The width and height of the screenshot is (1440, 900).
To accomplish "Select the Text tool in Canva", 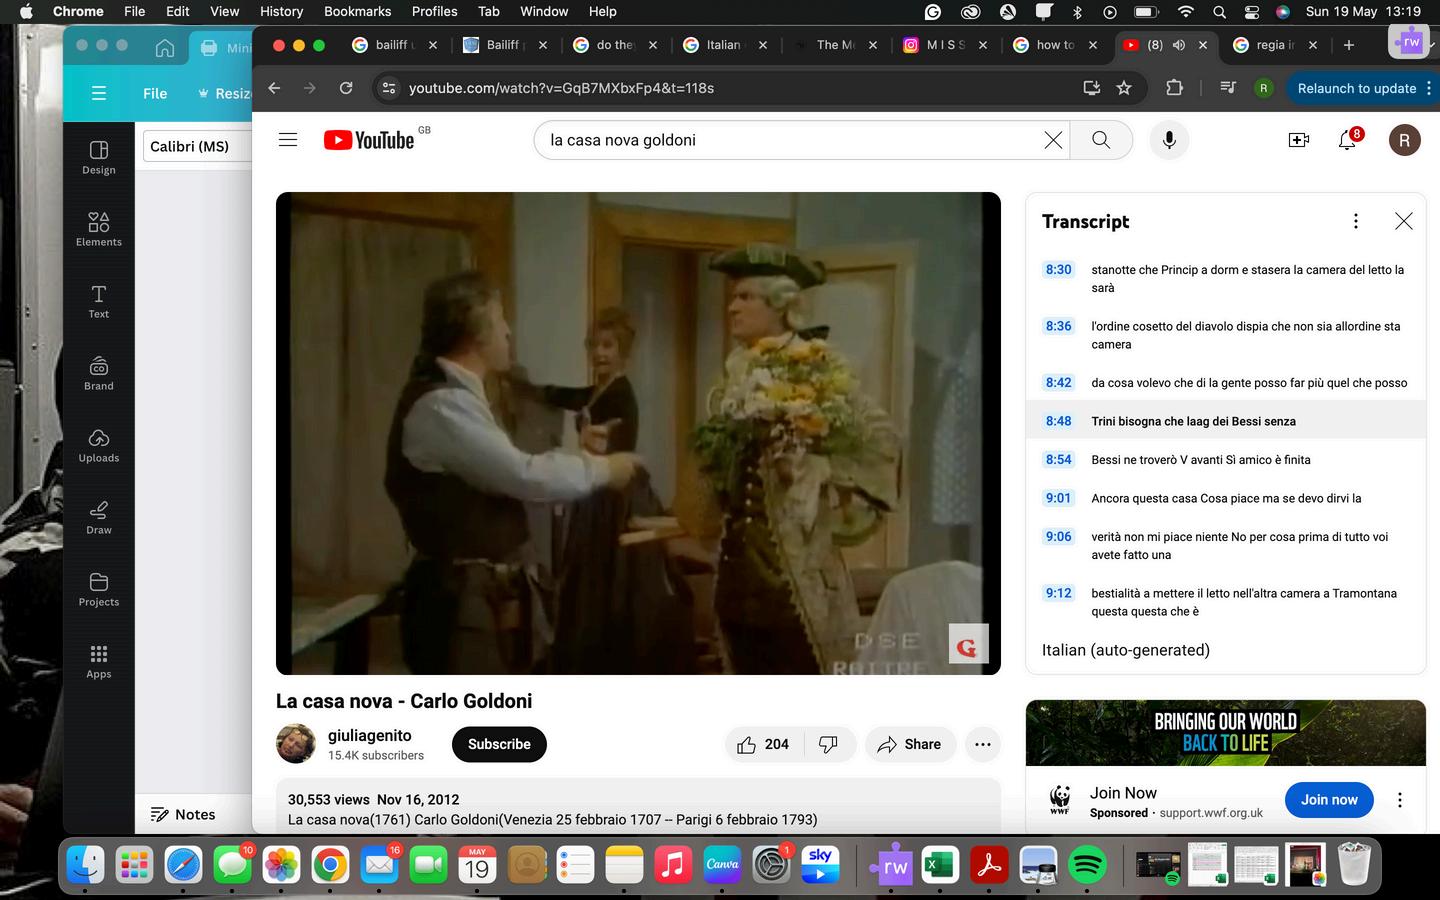I will tap(99, 302).
